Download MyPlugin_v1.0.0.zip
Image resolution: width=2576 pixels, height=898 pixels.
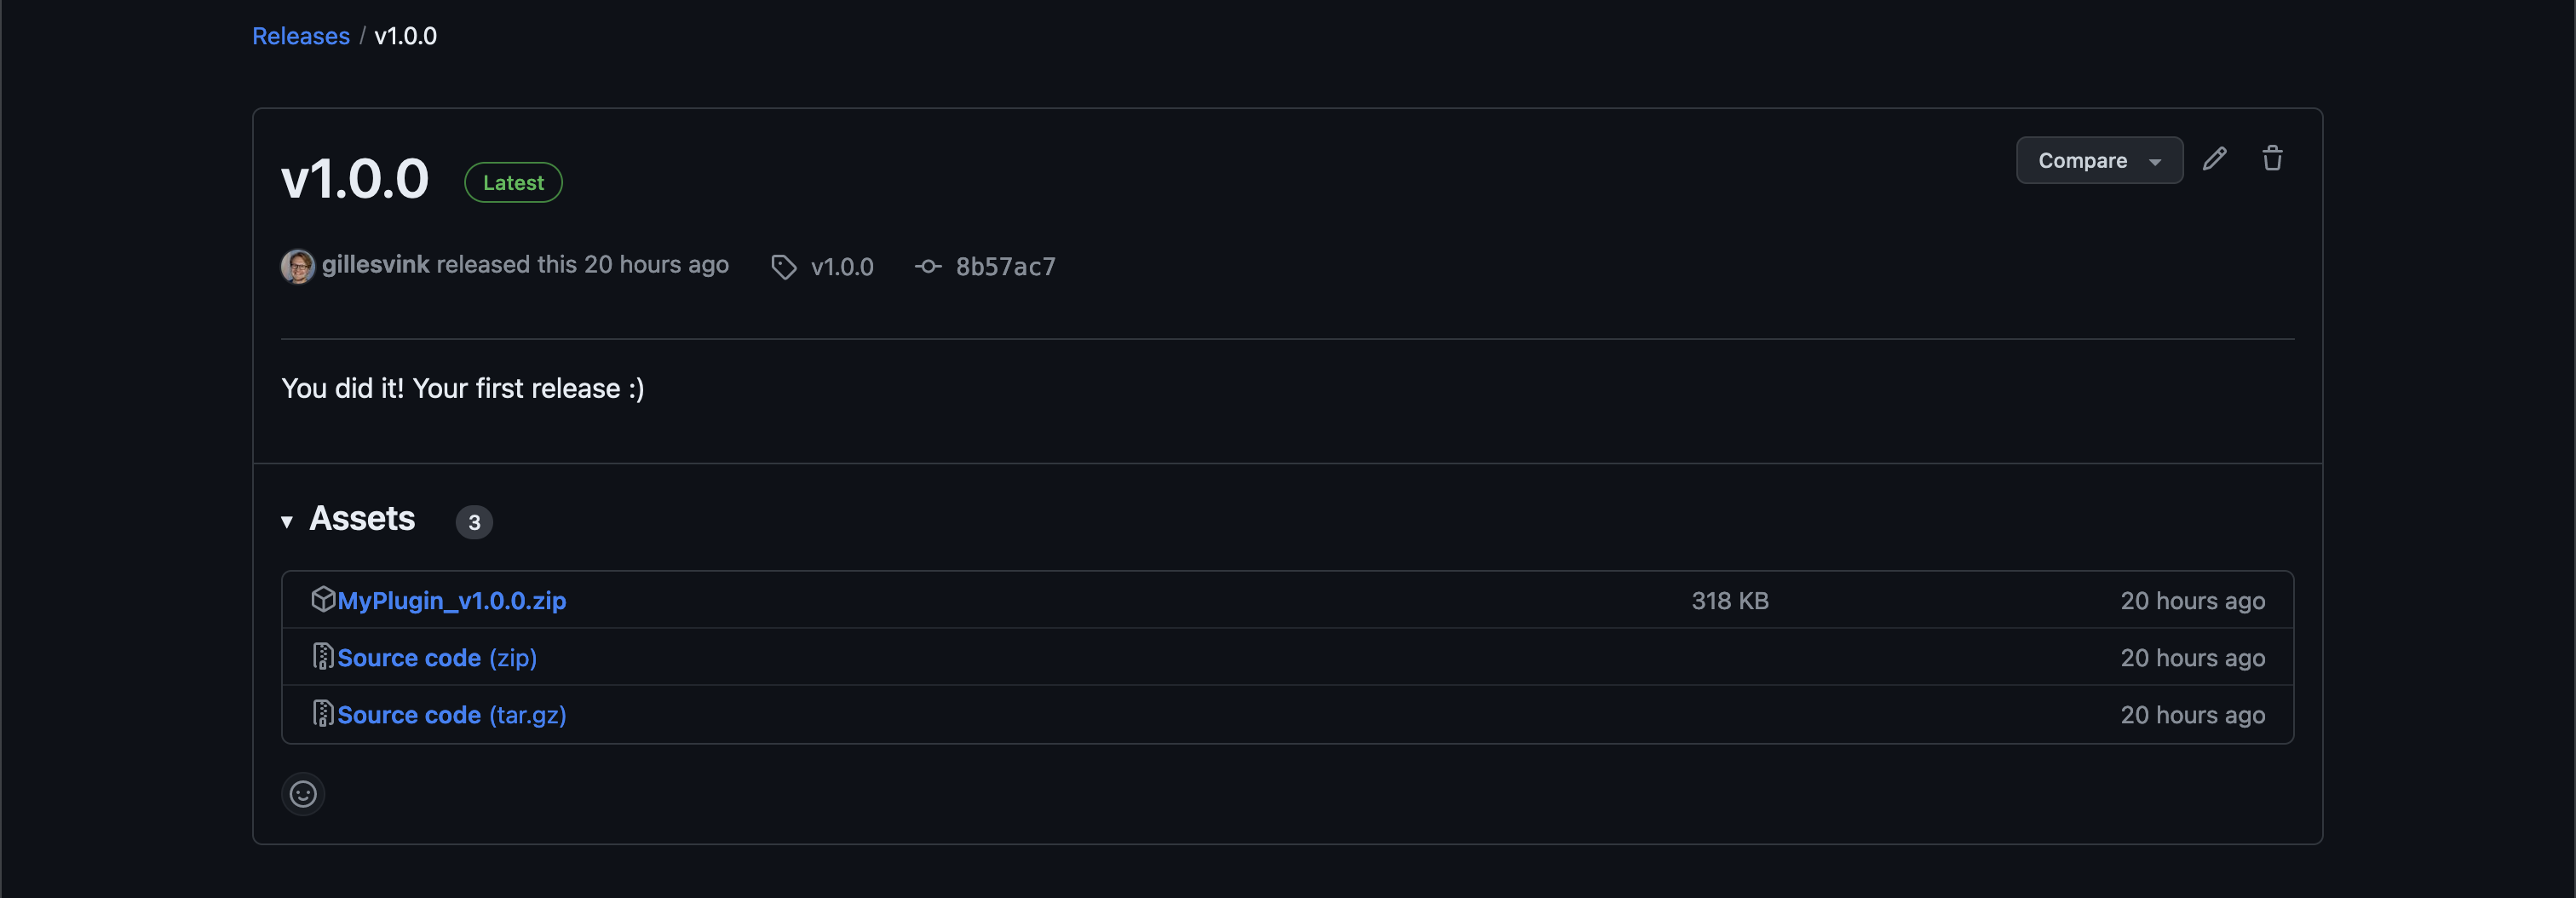pos(451,601)
